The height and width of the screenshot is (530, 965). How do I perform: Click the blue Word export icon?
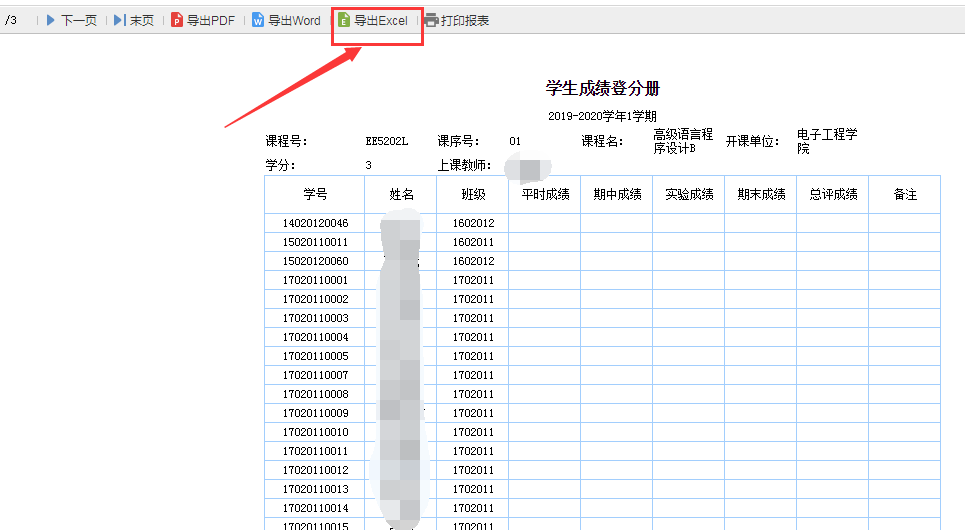coord(258,20)
